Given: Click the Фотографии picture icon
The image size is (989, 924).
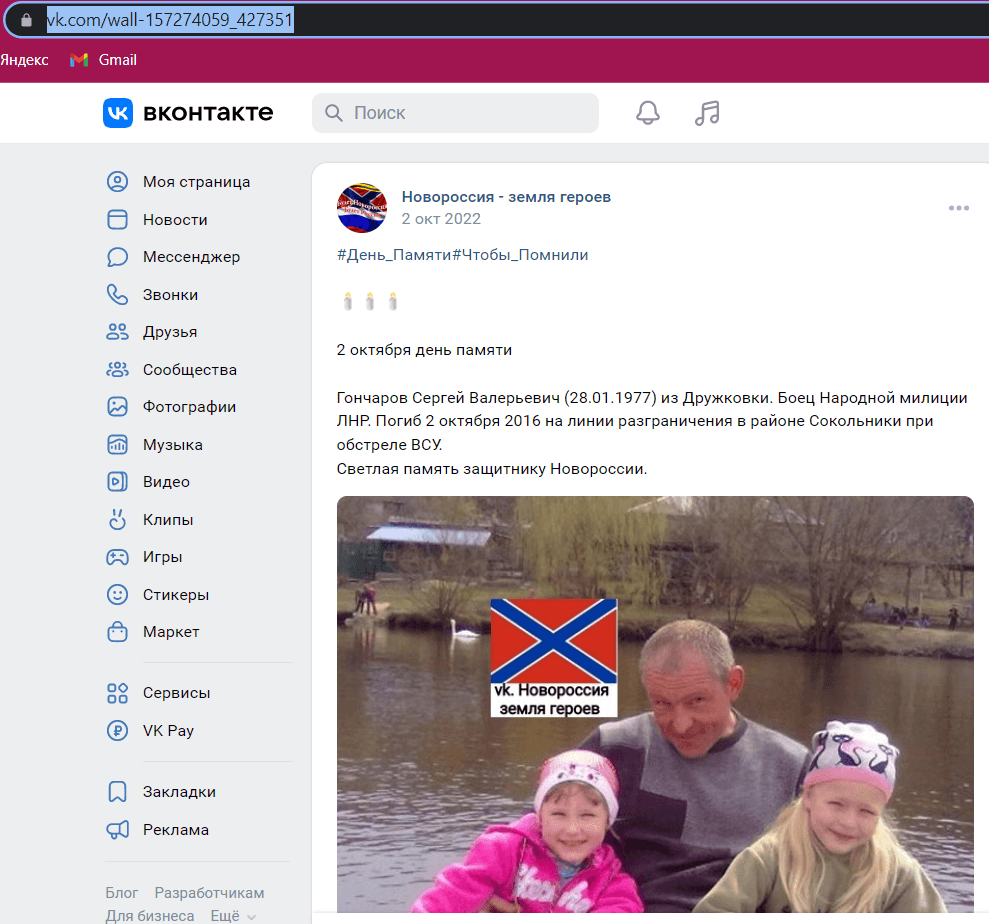Looking at the screenshot, I should tap(117, 407).
